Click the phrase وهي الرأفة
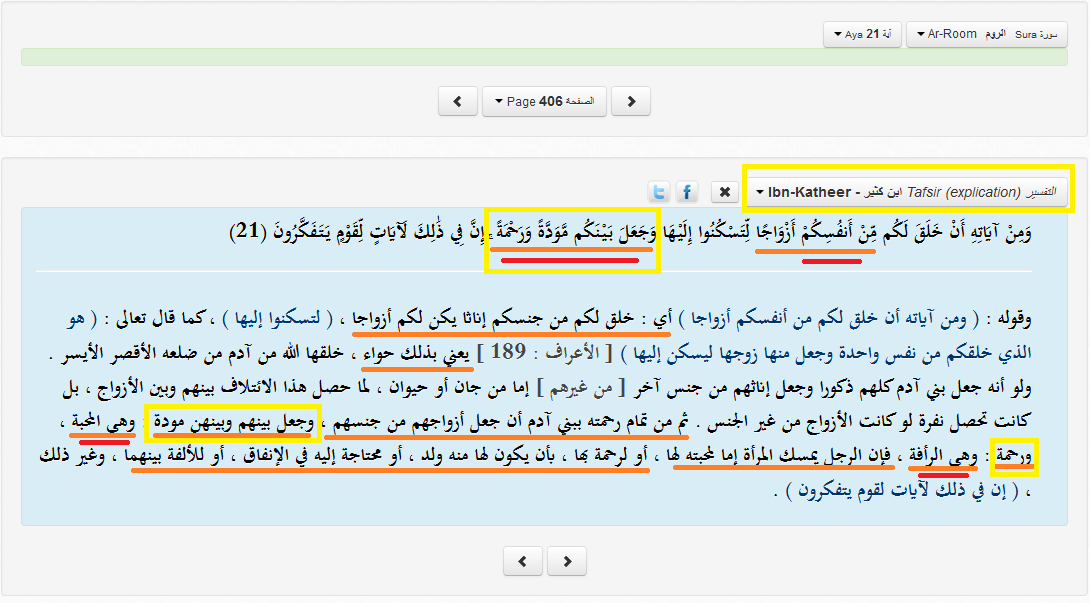The image size is (1090, 603). (943, 456)
